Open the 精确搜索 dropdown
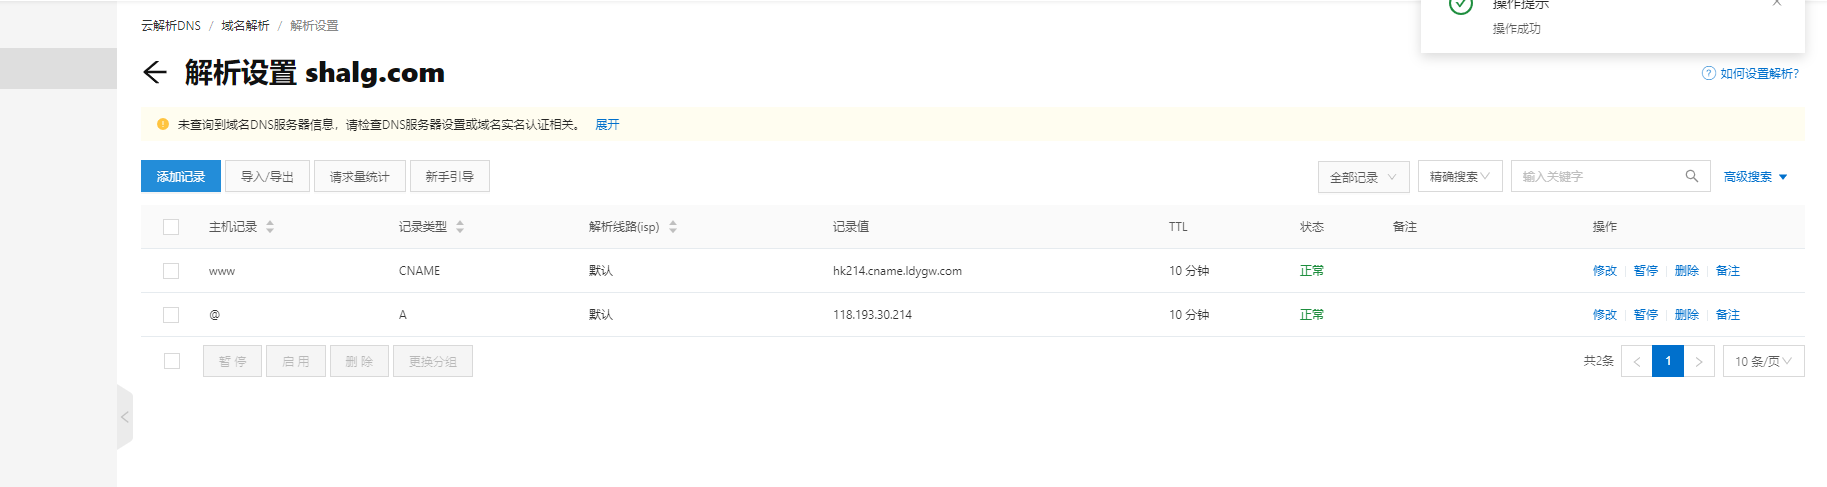 pos(1459,177)
